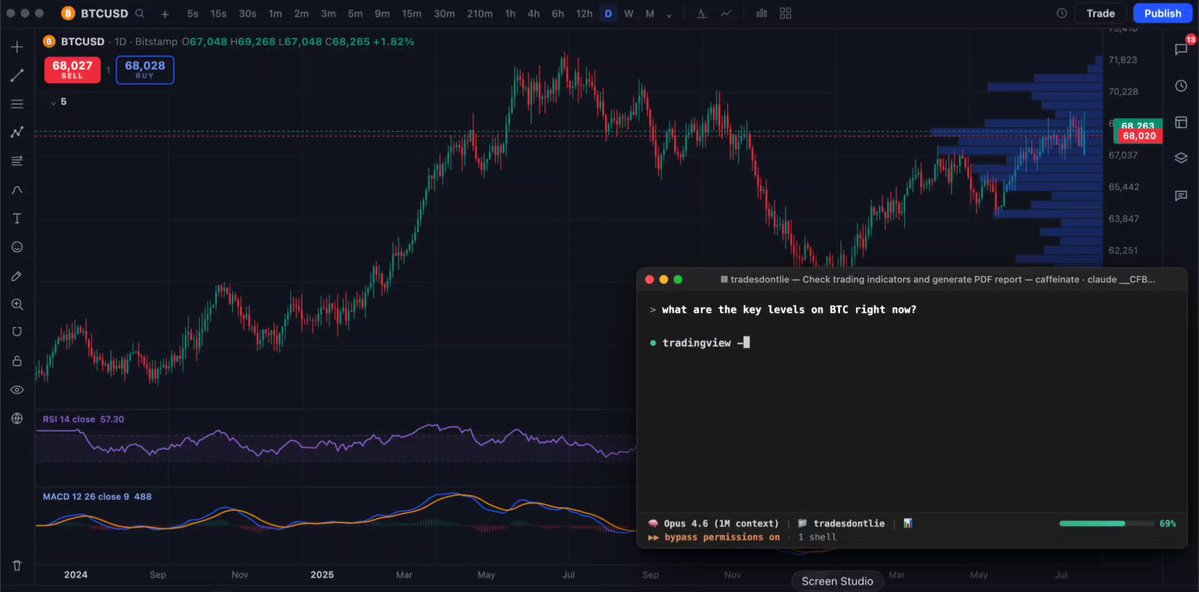Select the W weekly timeframe
Image resolution: width=1199 pixels, height=592 pixels.
click(629, 14)
